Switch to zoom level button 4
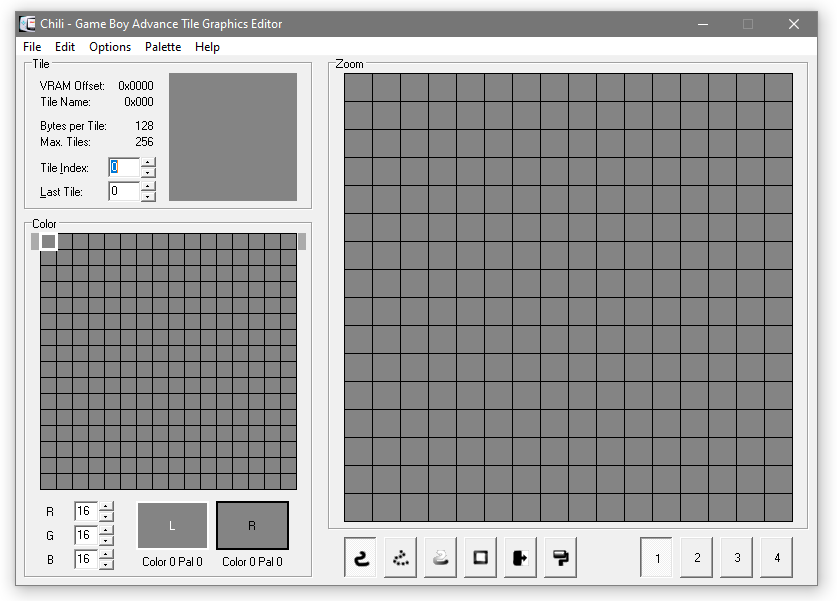Viewport: 837px width, 601px height. [777, 557]
